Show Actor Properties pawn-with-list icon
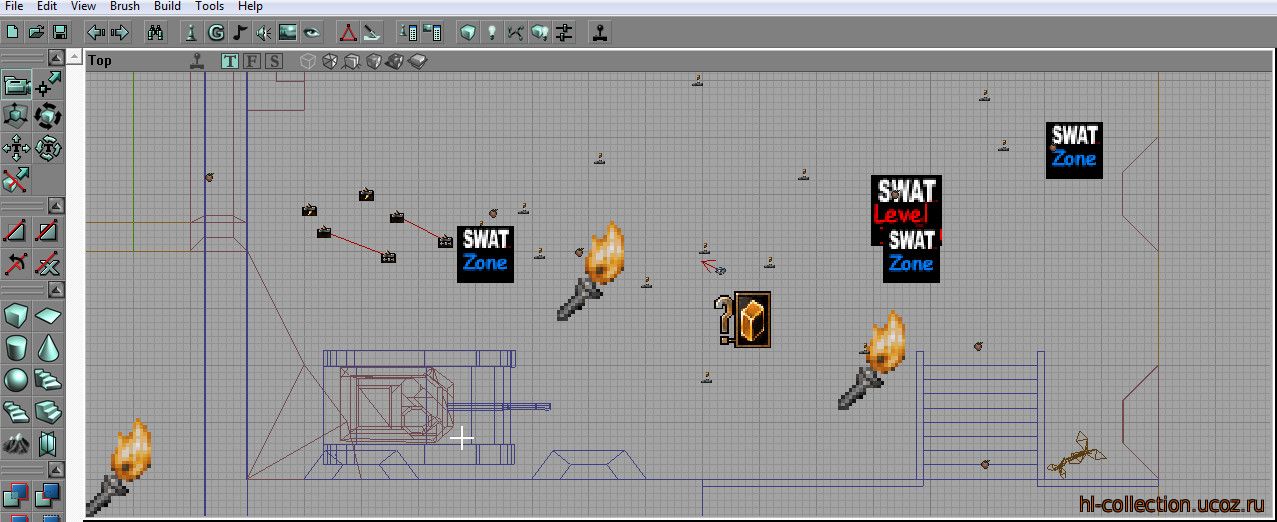 (x=408, y=33)
